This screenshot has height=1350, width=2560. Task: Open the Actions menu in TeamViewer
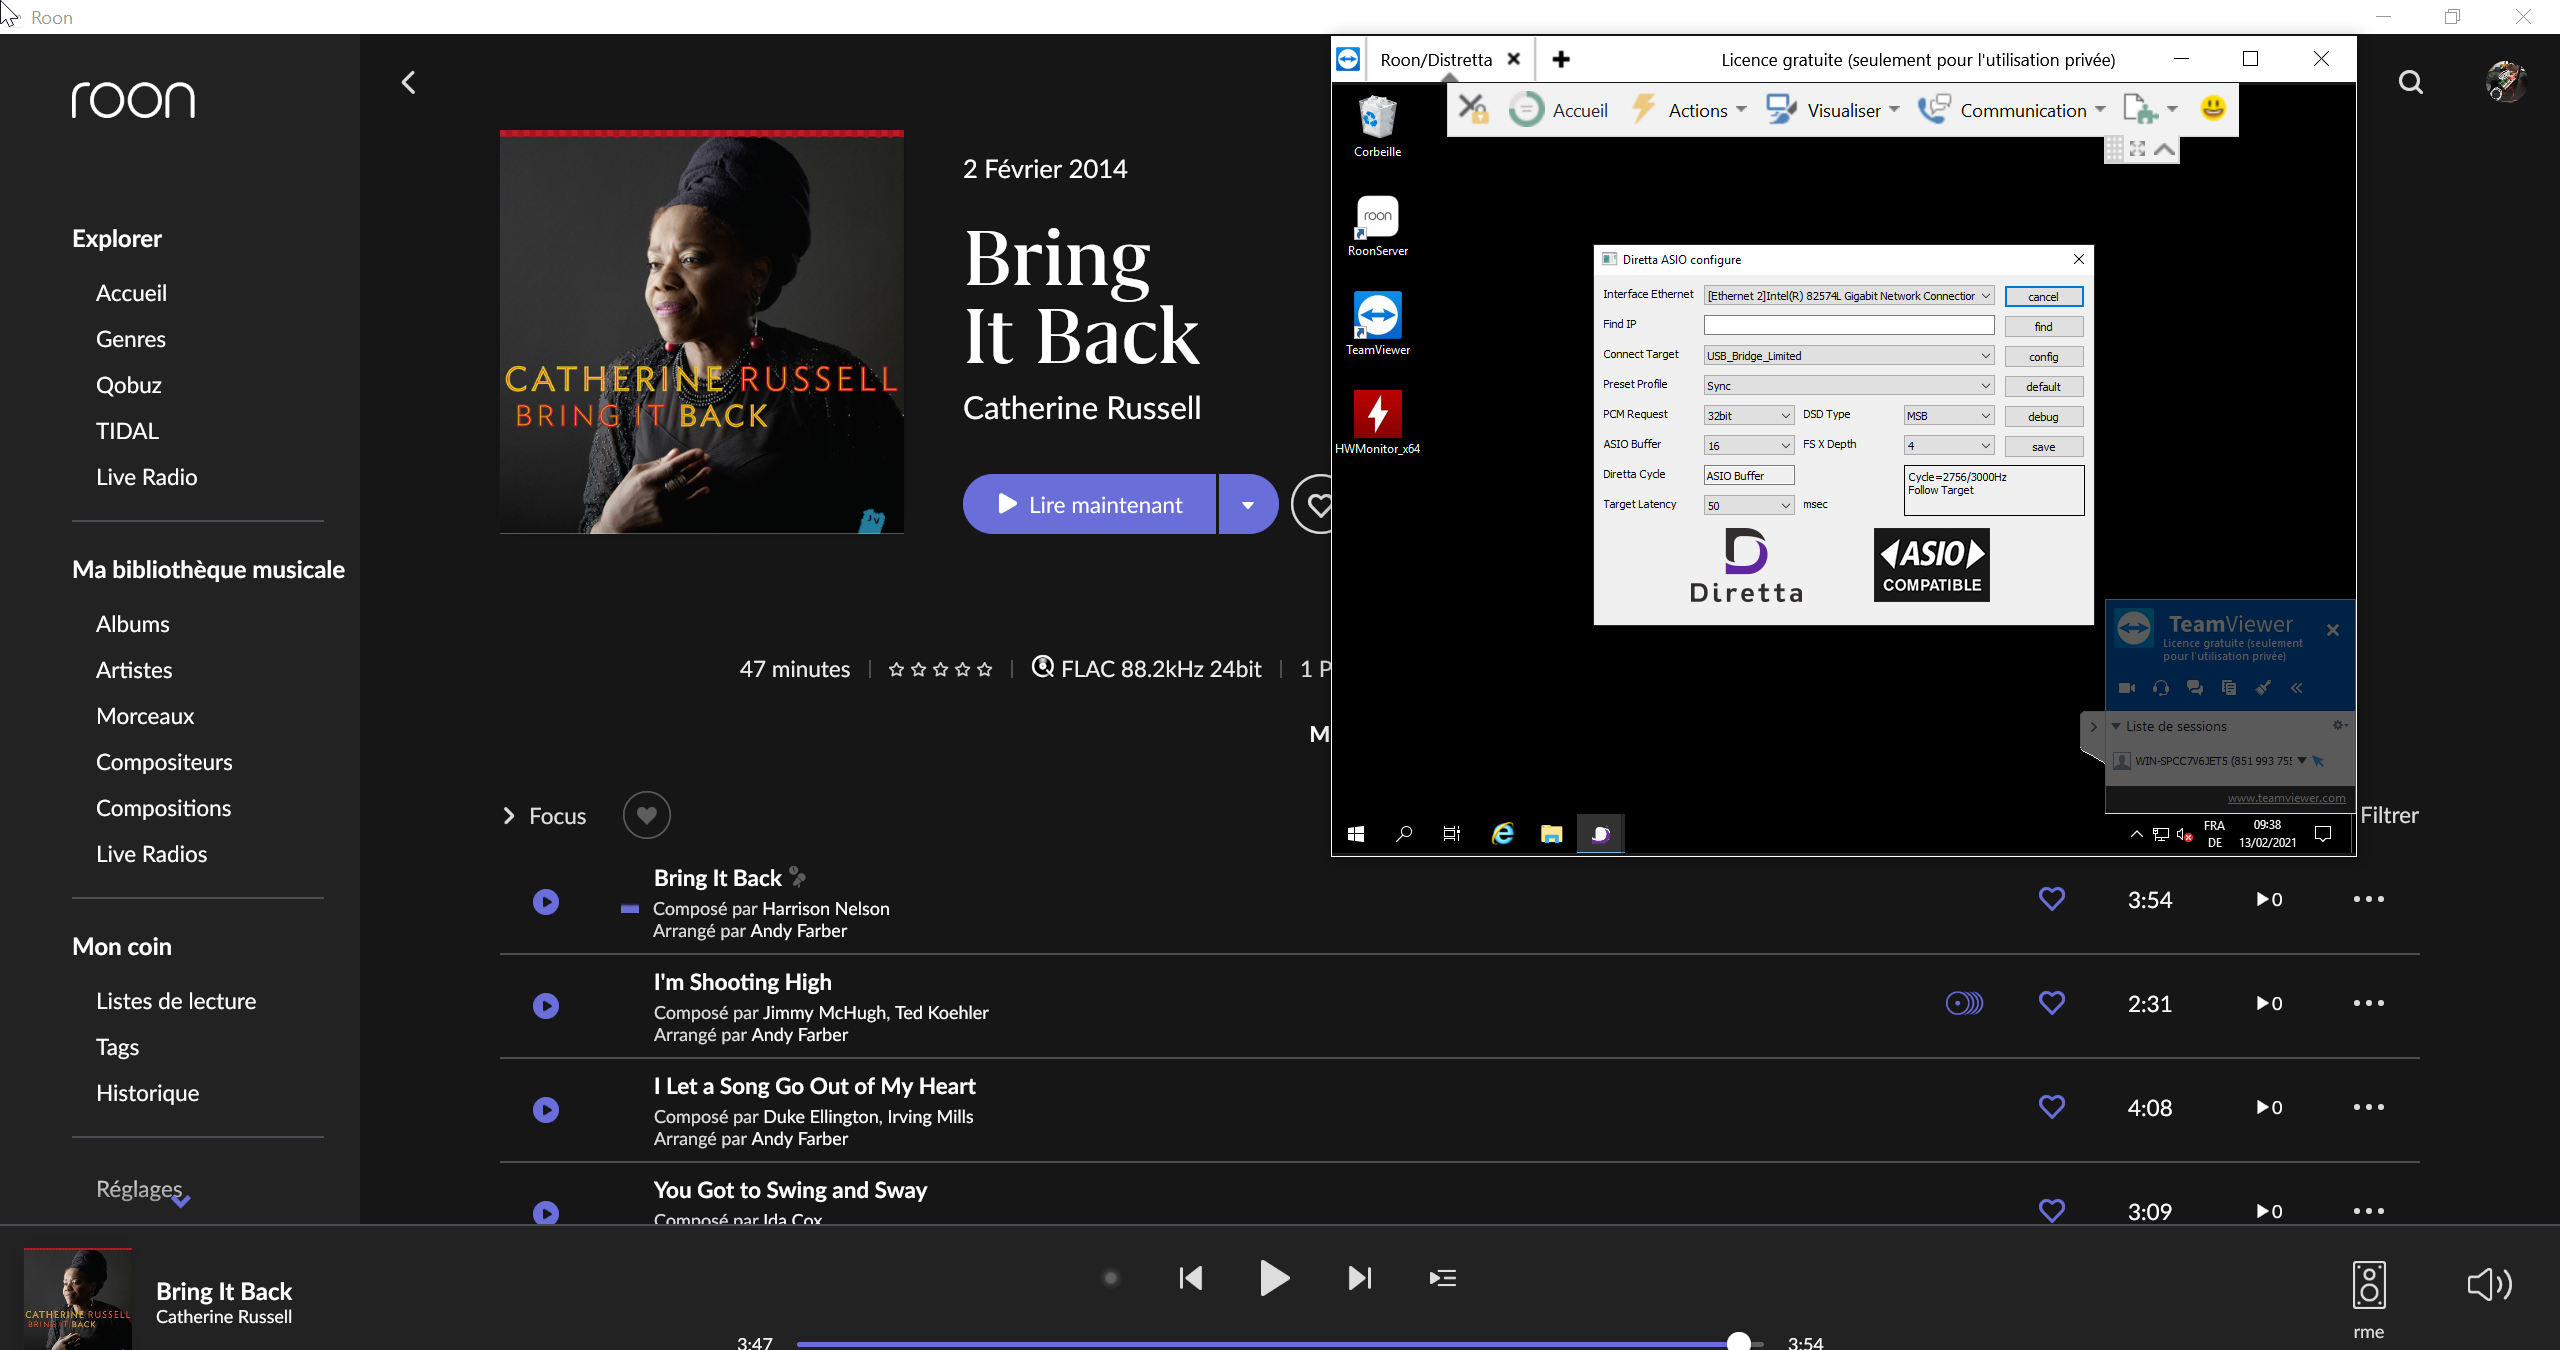(x=1697, y=110)
